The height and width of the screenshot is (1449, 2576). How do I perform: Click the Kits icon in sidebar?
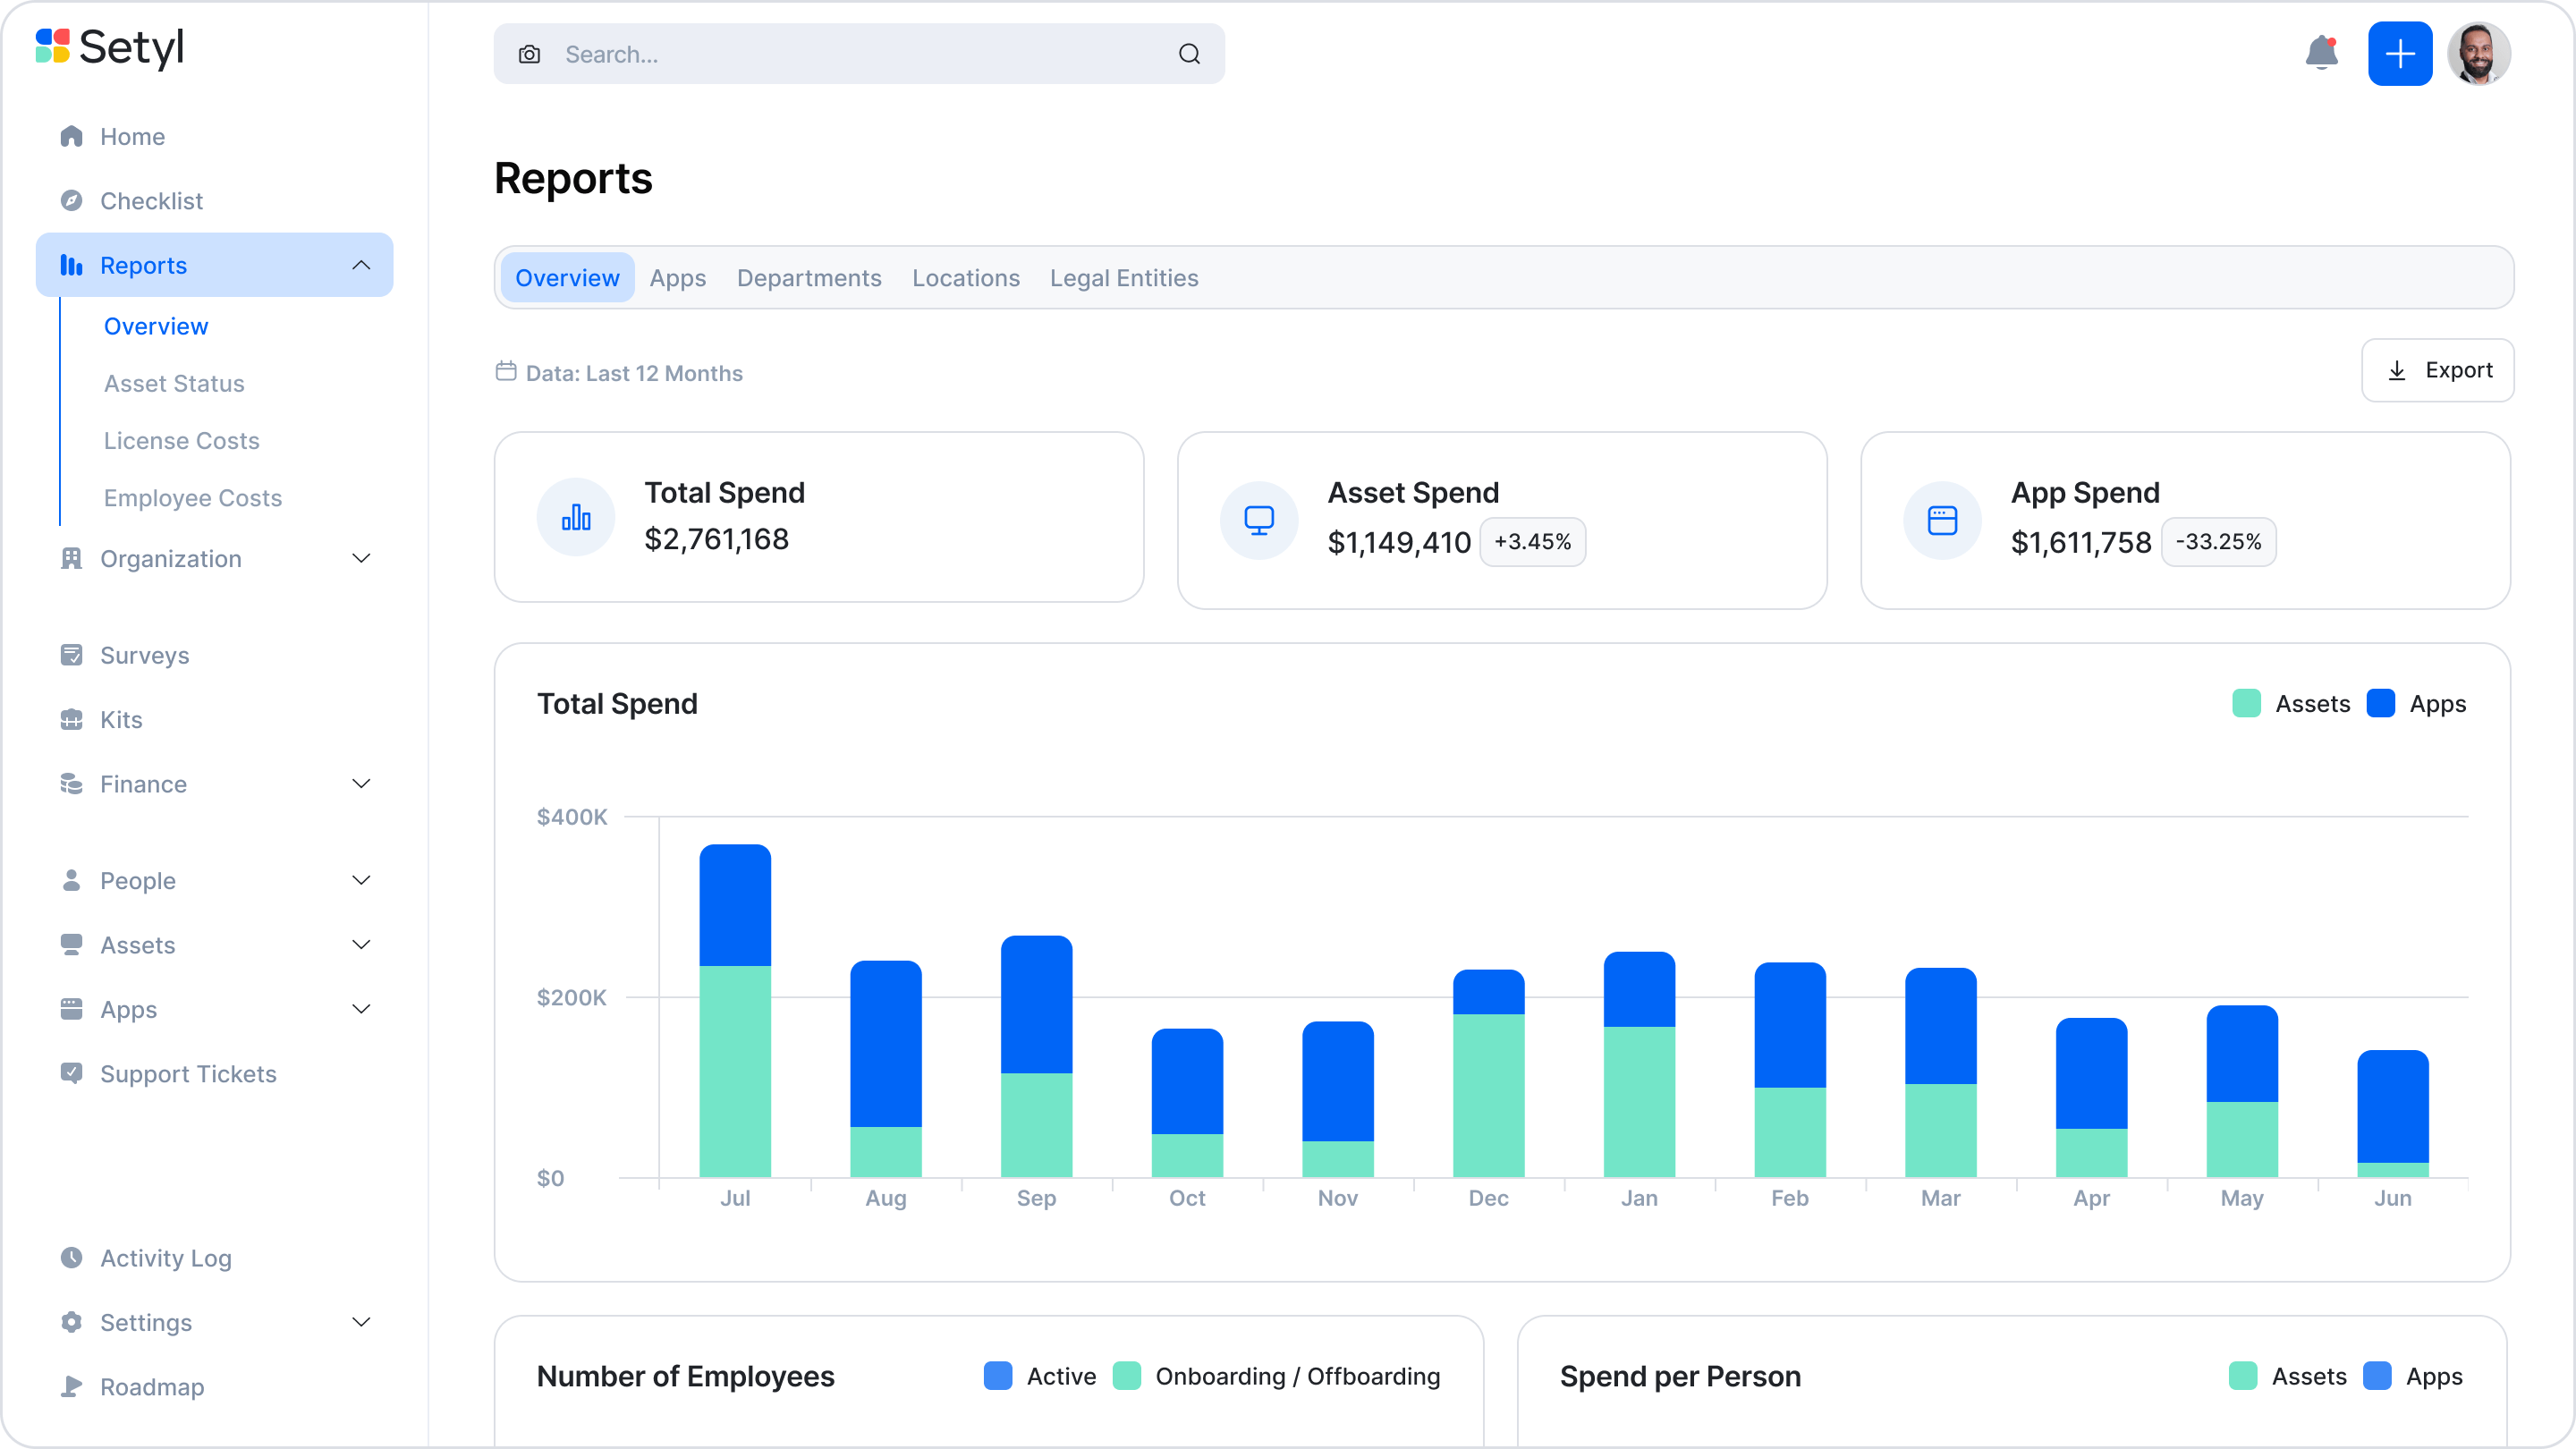[x=71, y=719]
